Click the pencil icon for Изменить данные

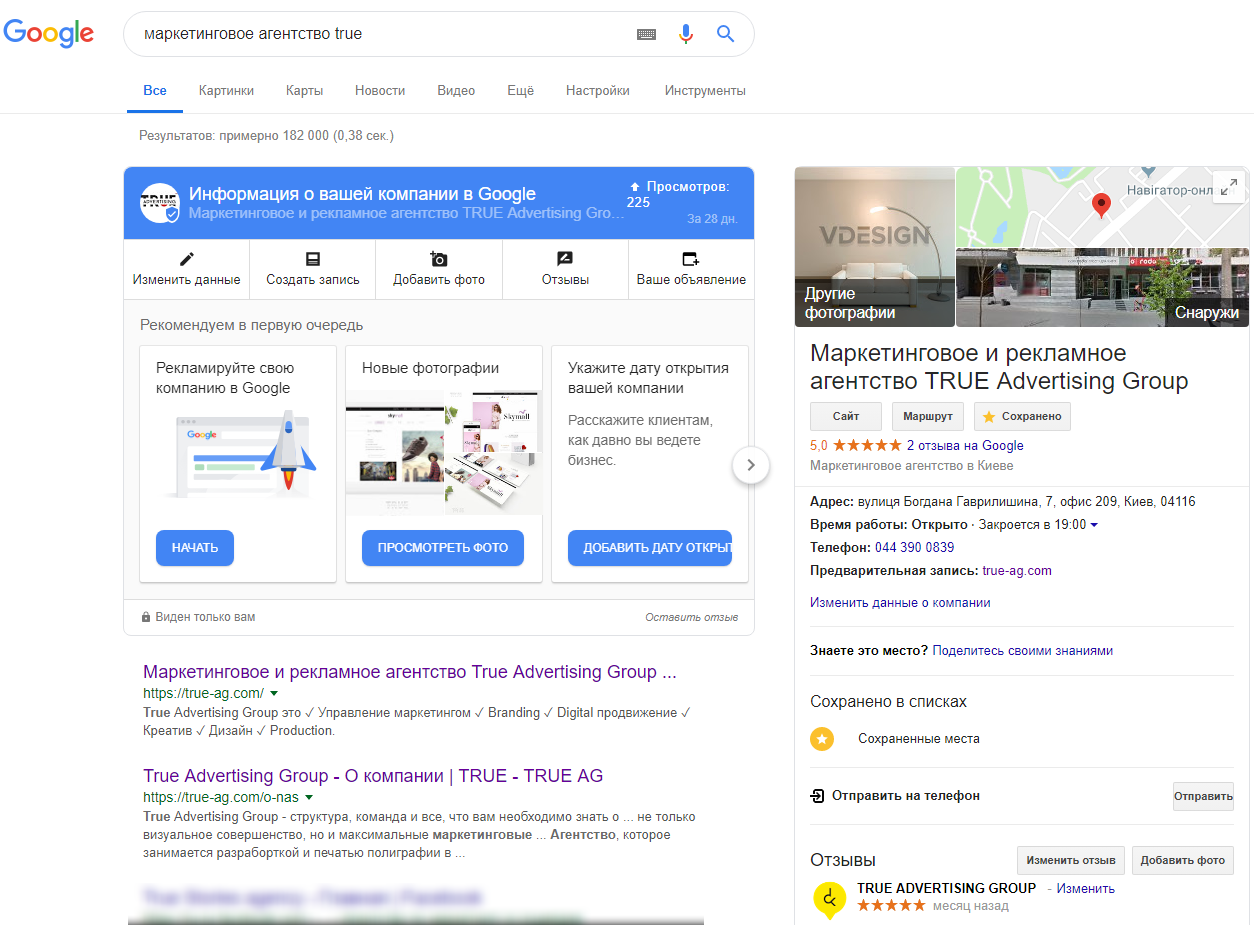pyautogui.click(x=186, y=258)
